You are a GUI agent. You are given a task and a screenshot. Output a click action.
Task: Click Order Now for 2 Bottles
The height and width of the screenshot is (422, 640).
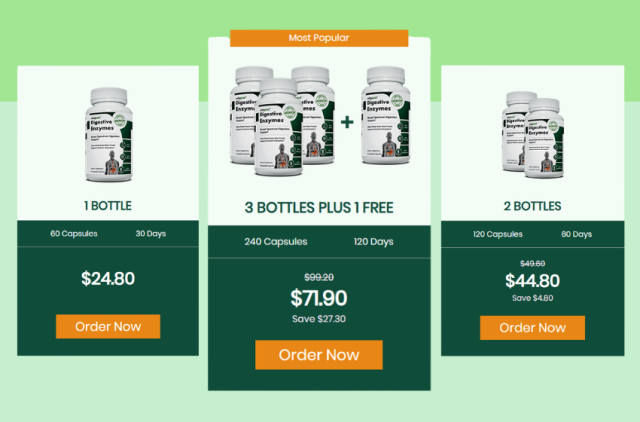[x=532, y=328]
